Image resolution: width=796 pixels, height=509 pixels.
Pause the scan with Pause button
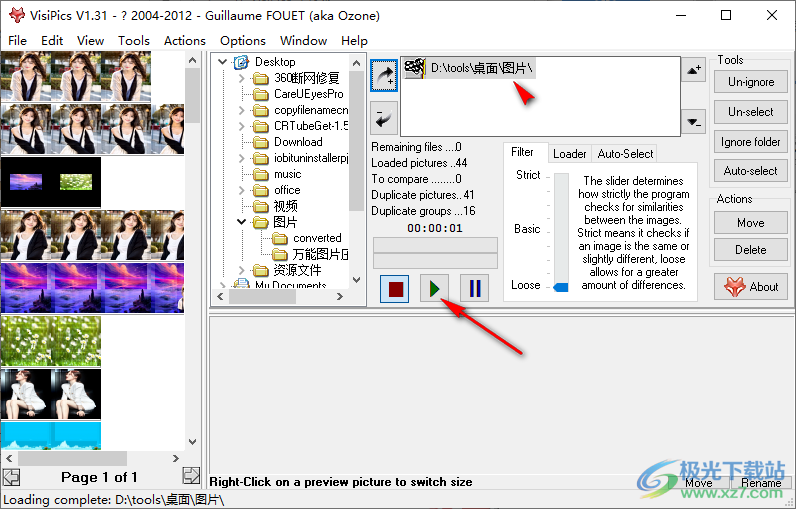coord(475,289)
